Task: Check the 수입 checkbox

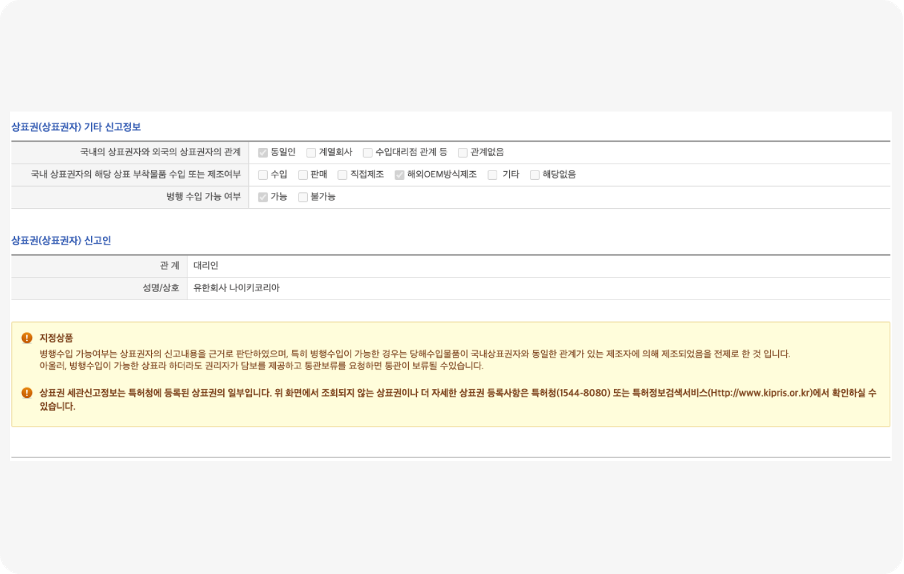Action: 263,175
